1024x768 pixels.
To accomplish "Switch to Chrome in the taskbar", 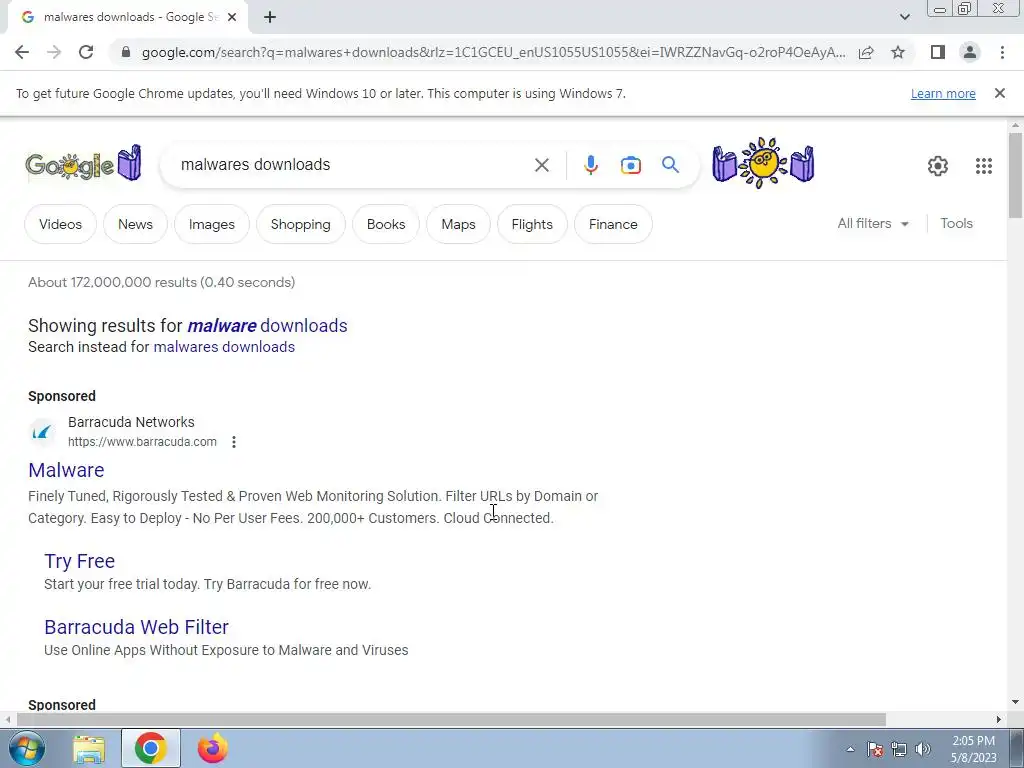I will pyautogui.click(x=151, y=748).
